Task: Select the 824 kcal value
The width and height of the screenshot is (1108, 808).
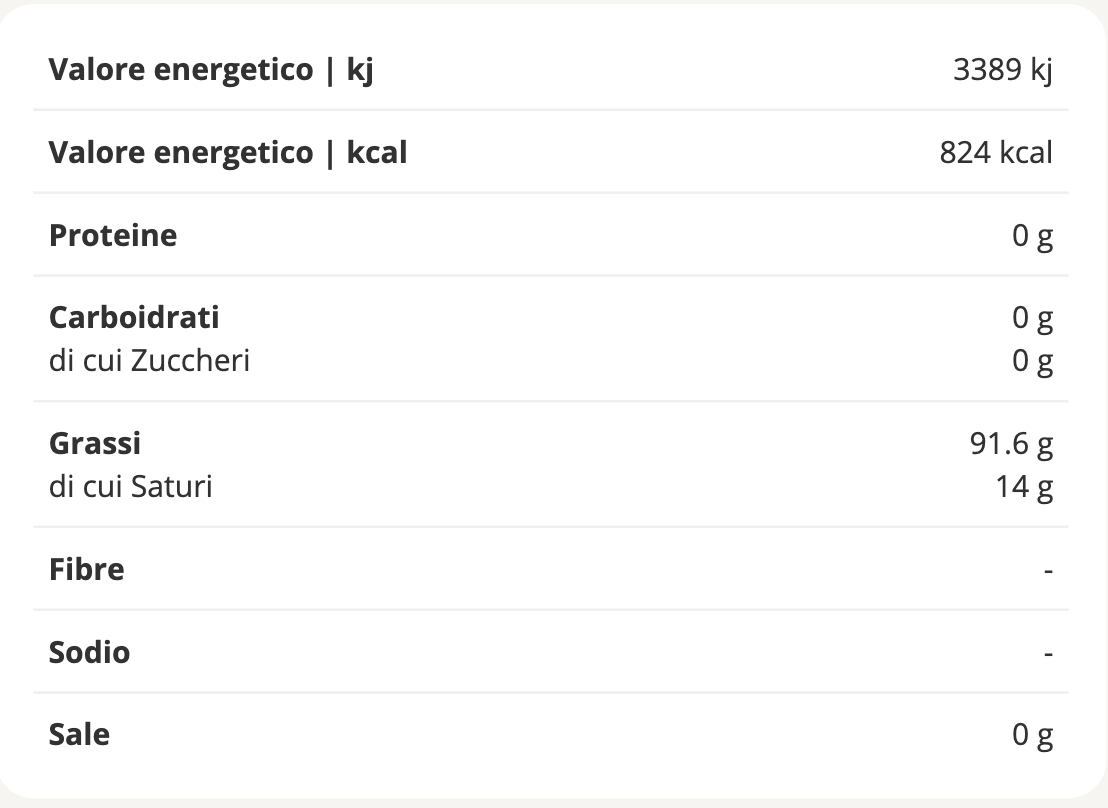Action: 996,153
